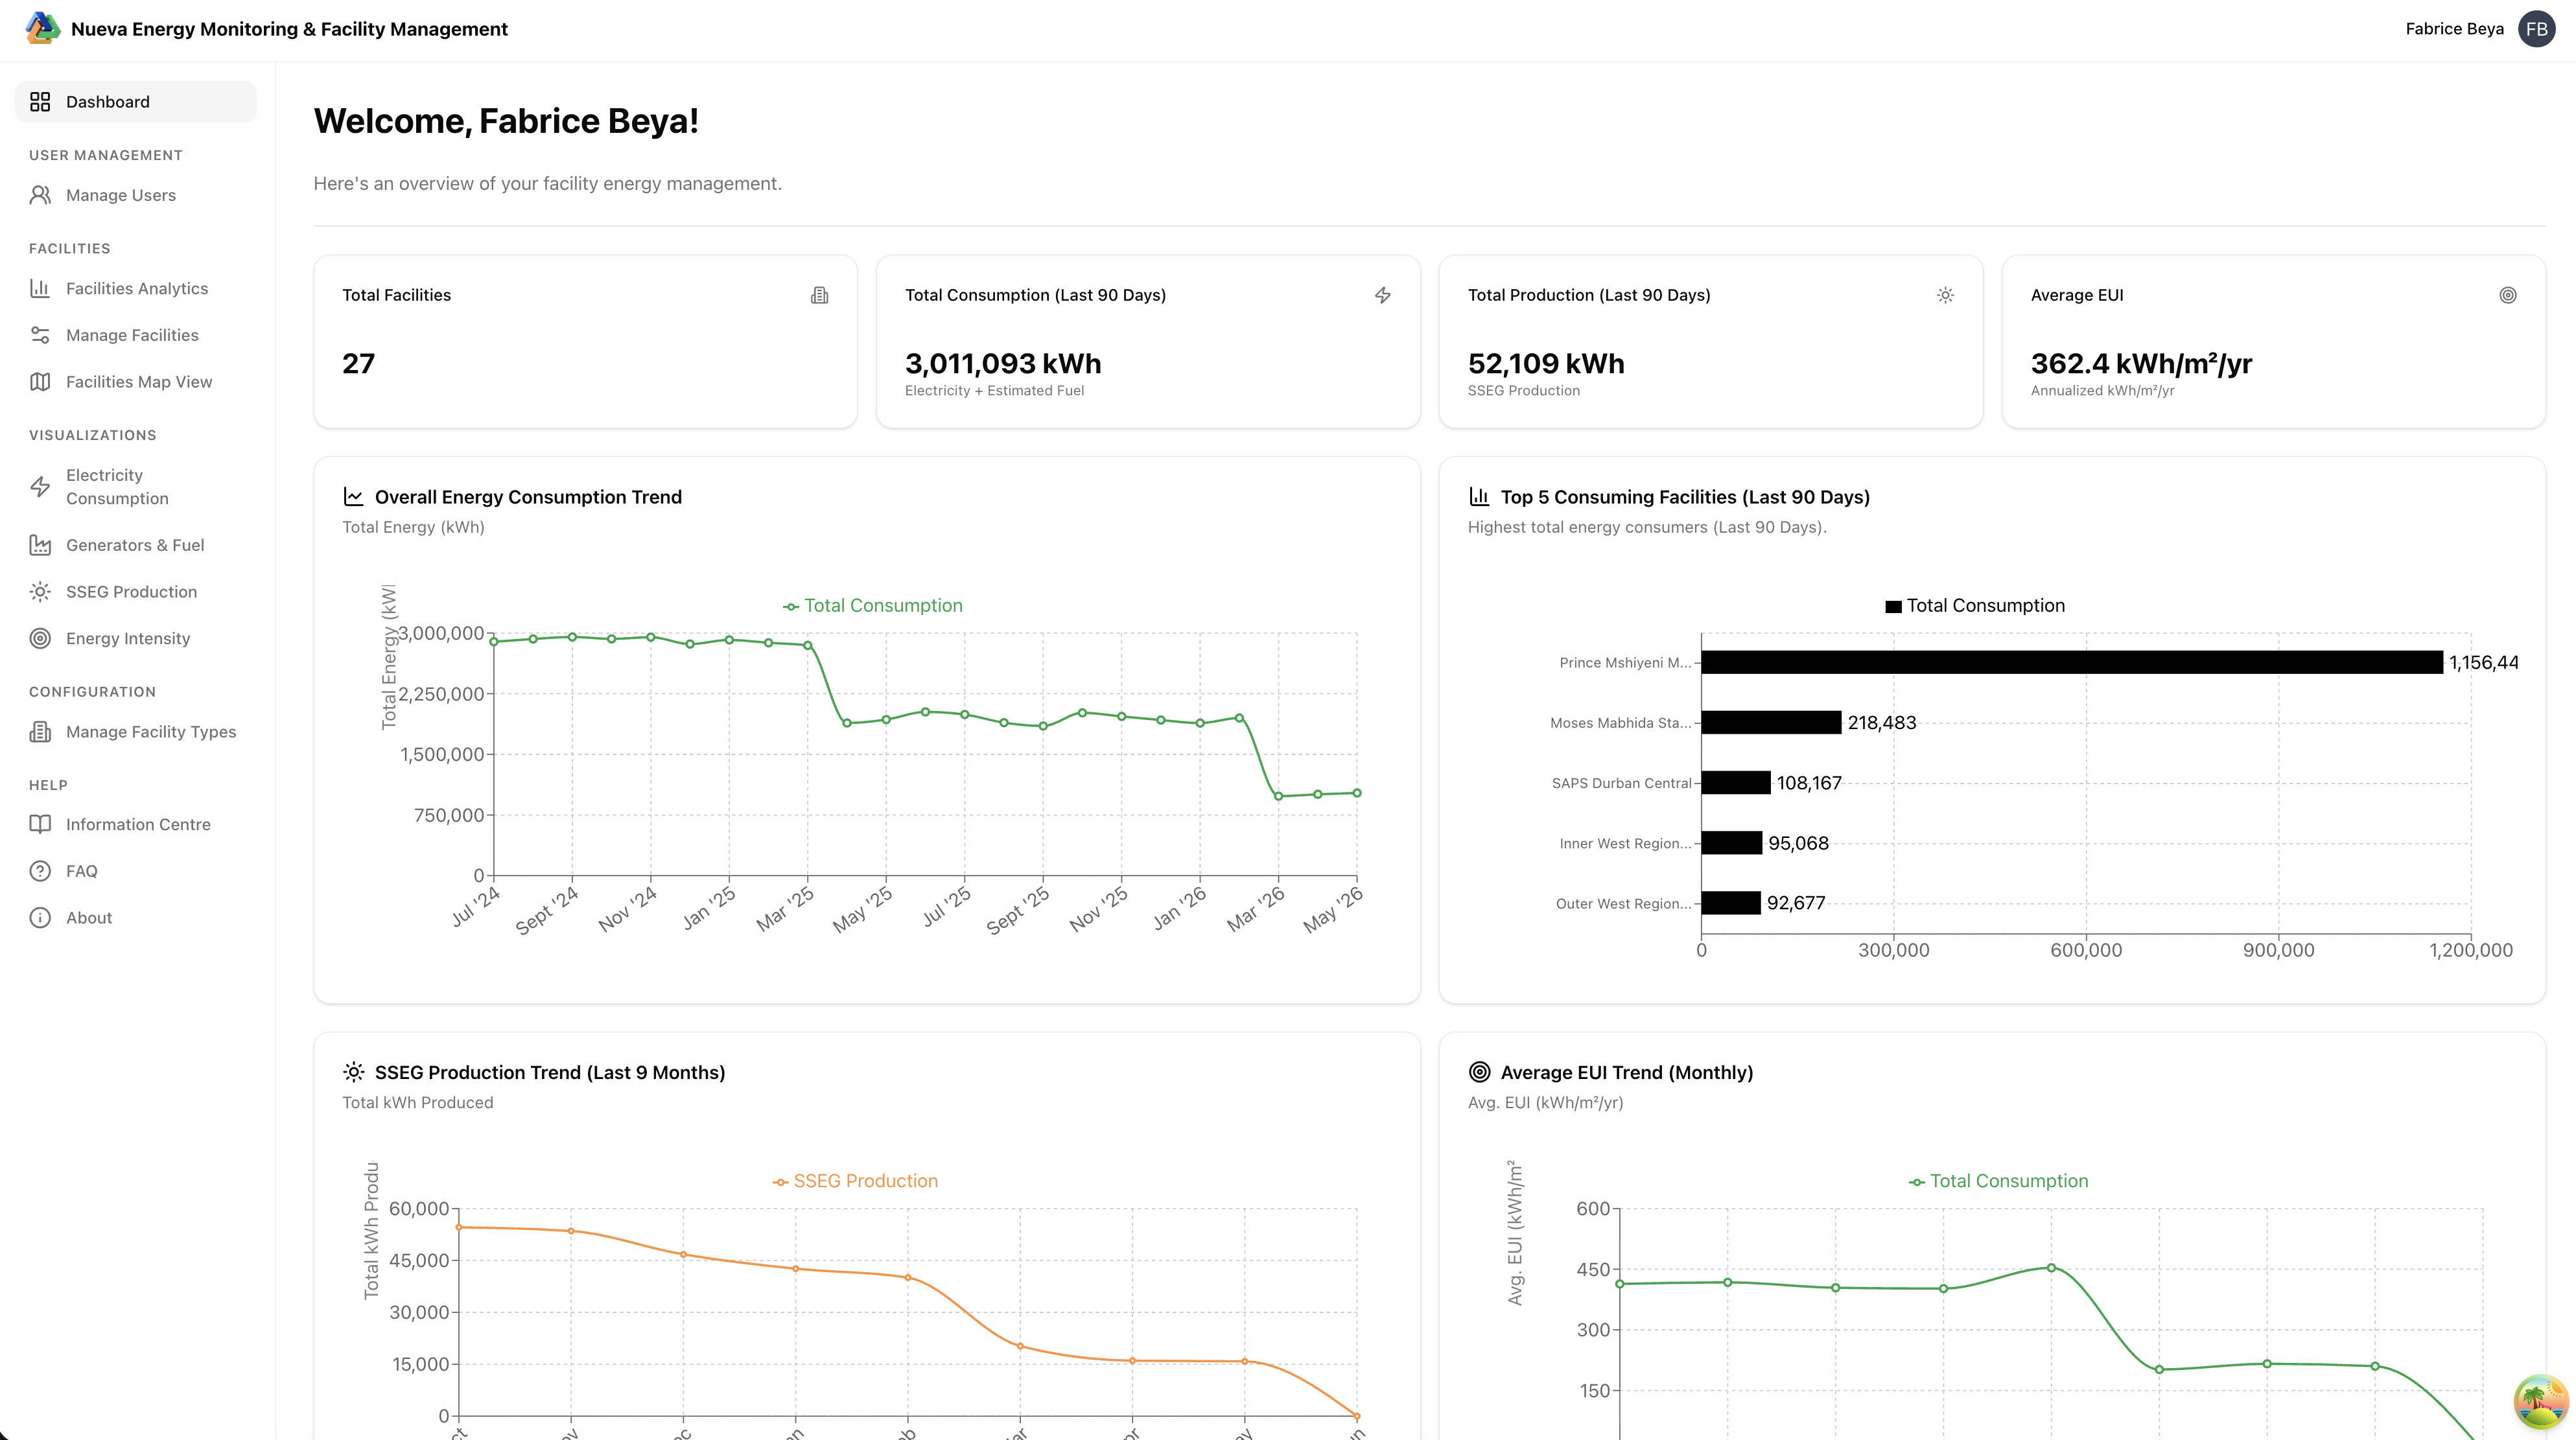Screen dimensions: 2576x1440
Task: Click the 108,167 bar value label
Action: click(x=1809, y=783)
